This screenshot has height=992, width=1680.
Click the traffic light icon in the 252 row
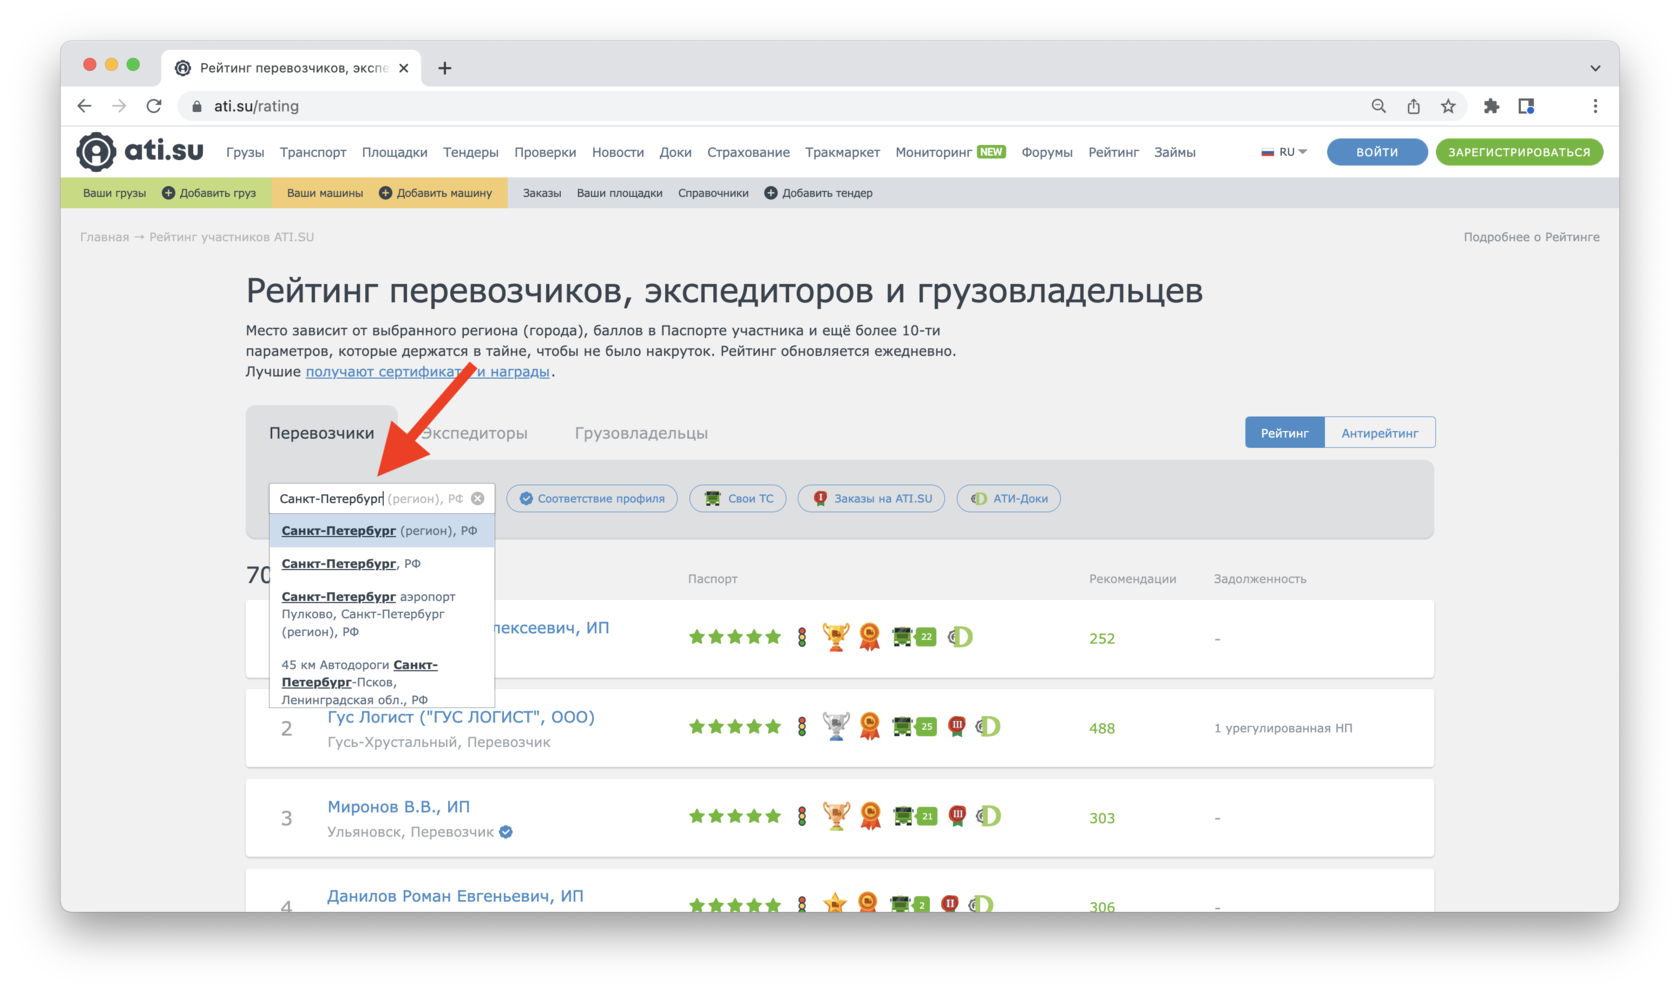pyautogui.click(x=802, y=637)
